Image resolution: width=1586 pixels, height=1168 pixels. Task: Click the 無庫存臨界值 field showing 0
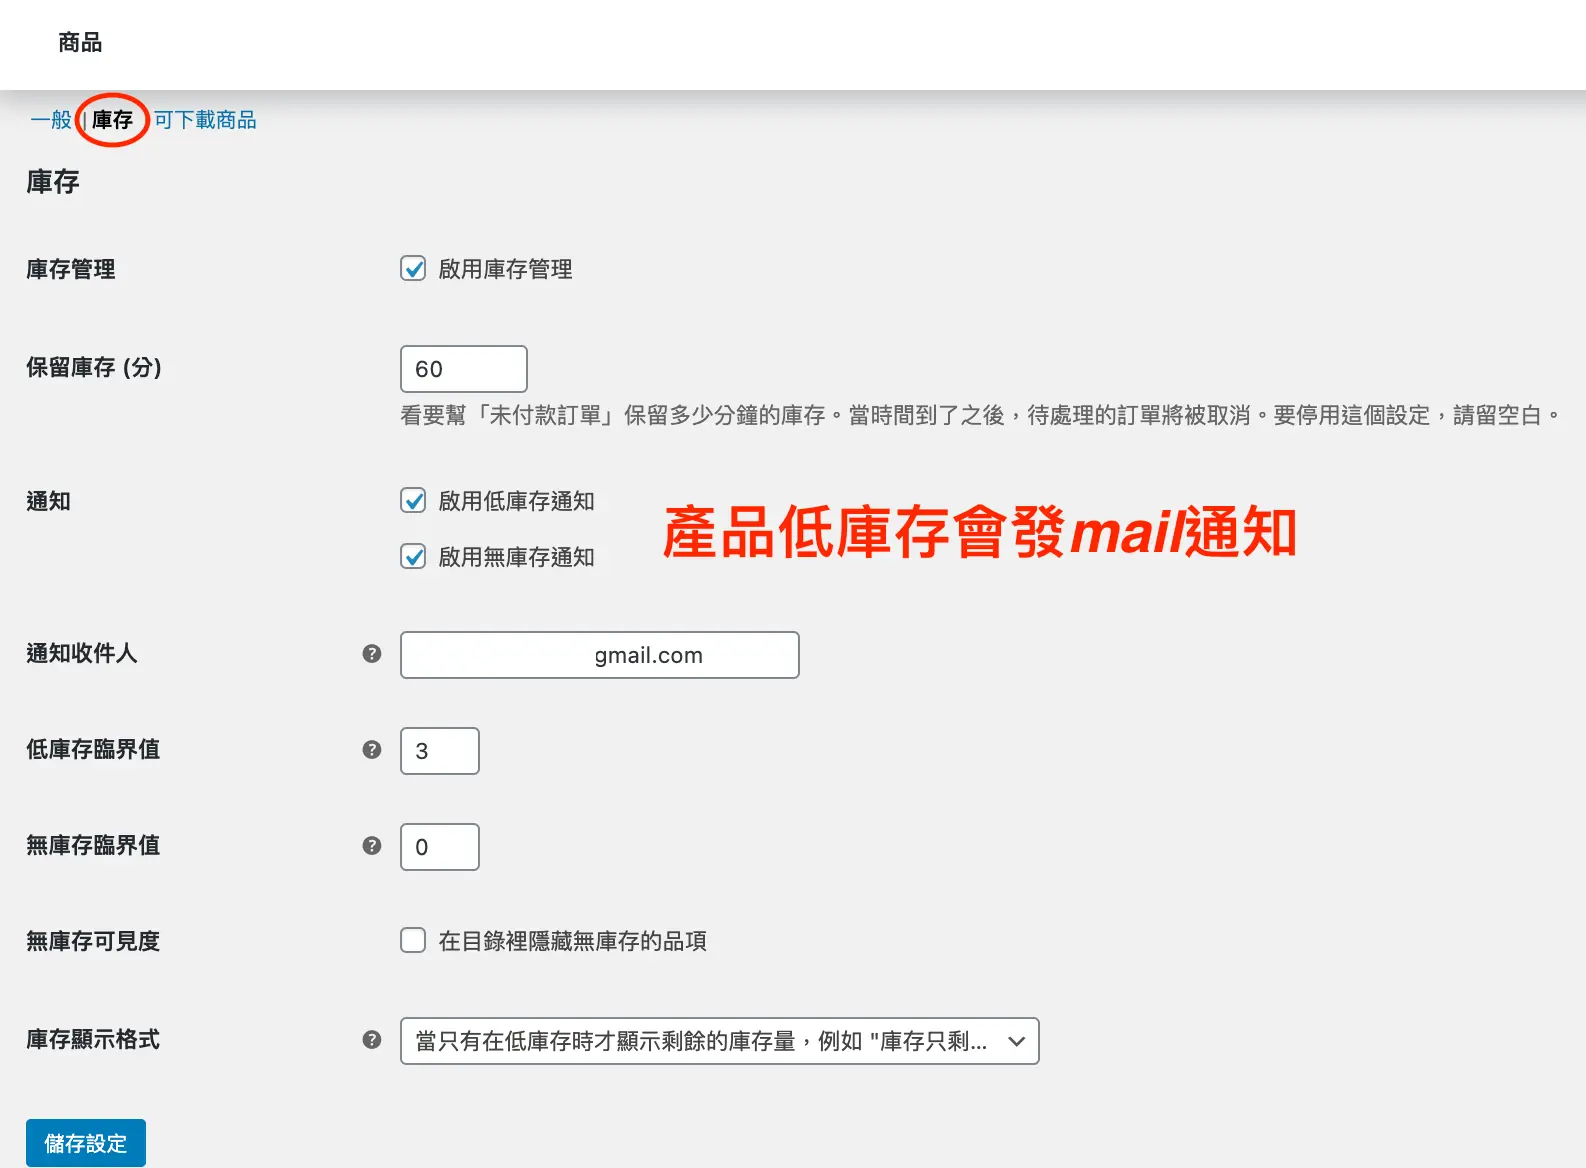coord(439,847)
